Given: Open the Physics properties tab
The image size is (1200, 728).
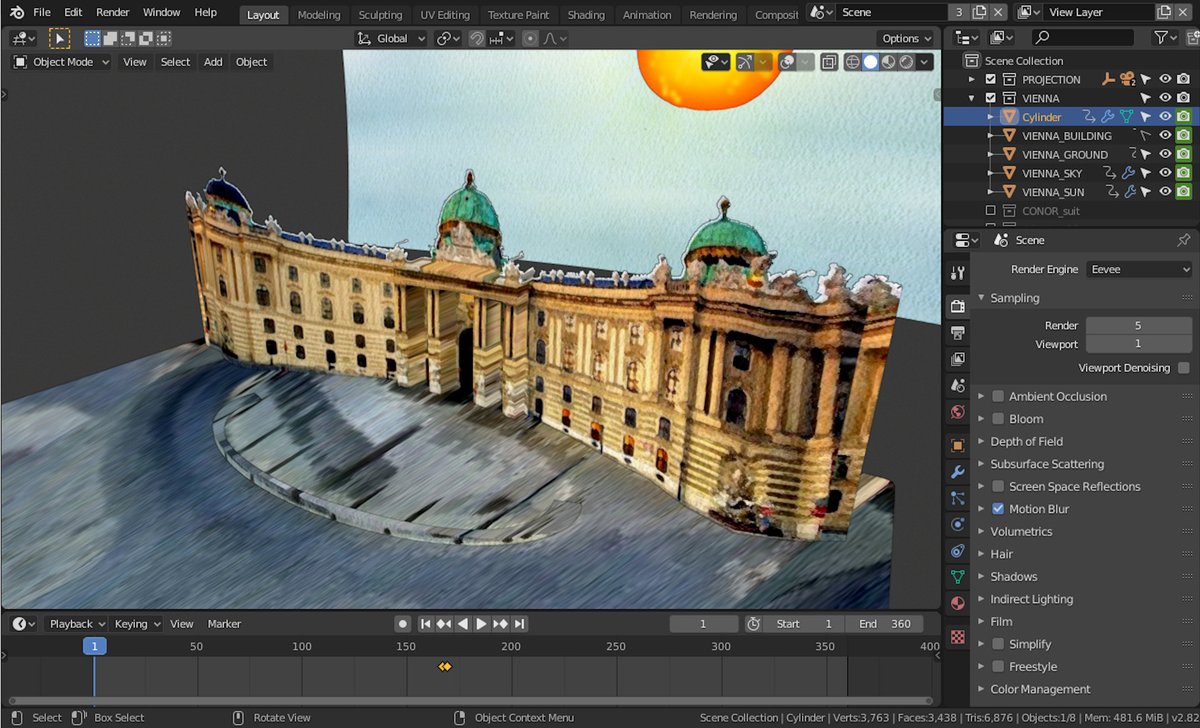Looking at the screenshot, I should [x=957, y=524].
